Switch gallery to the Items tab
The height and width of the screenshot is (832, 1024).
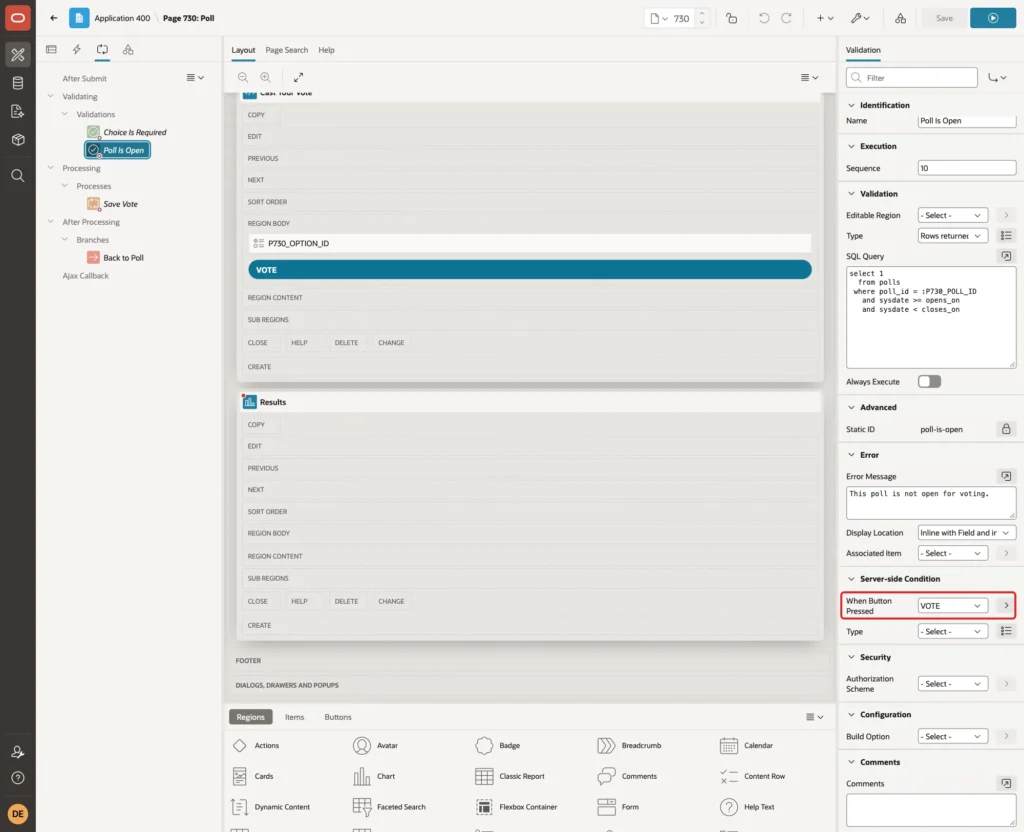point(295,717)
